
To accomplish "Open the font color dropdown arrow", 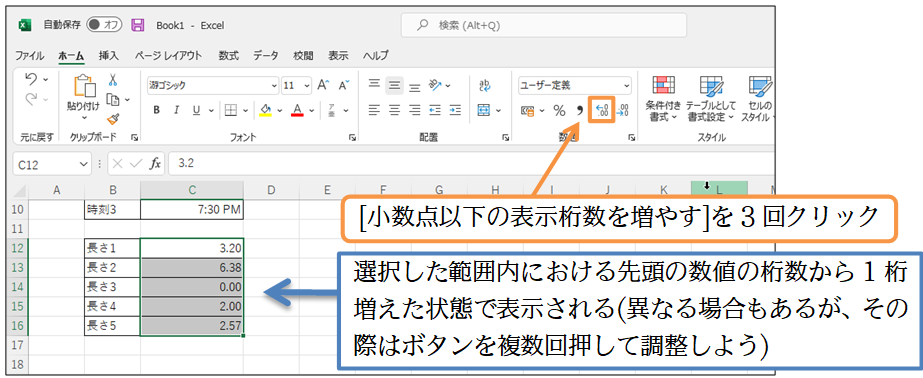I will (x=312, y=110).
